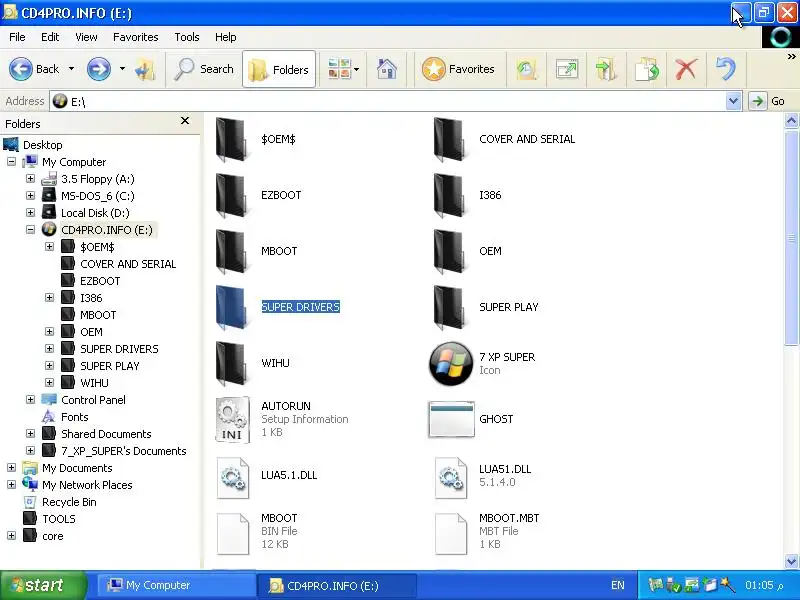The height and width of the screenshot is (600, 800).
Task: Open the Favorites menu
Action: point(136,37)
